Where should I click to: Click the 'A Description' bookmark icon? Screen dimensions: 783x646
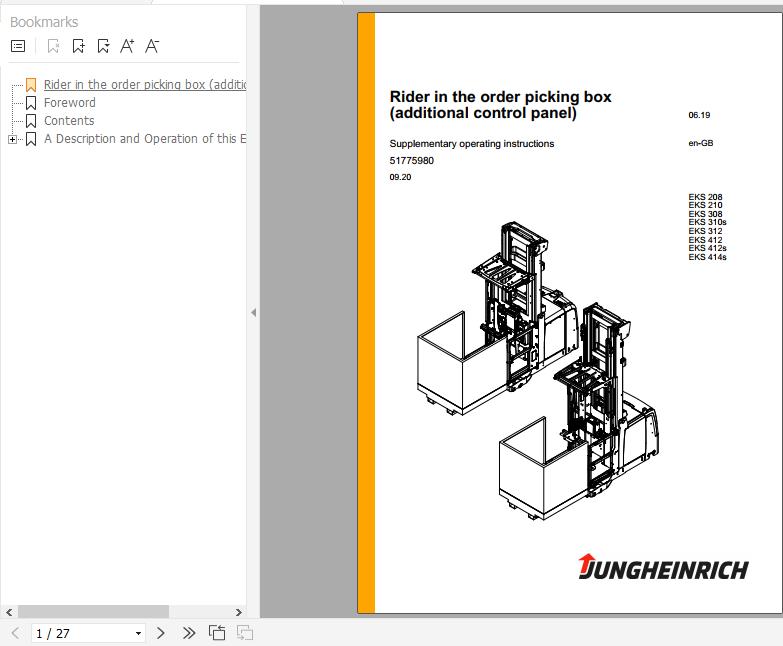coord(31,139)
